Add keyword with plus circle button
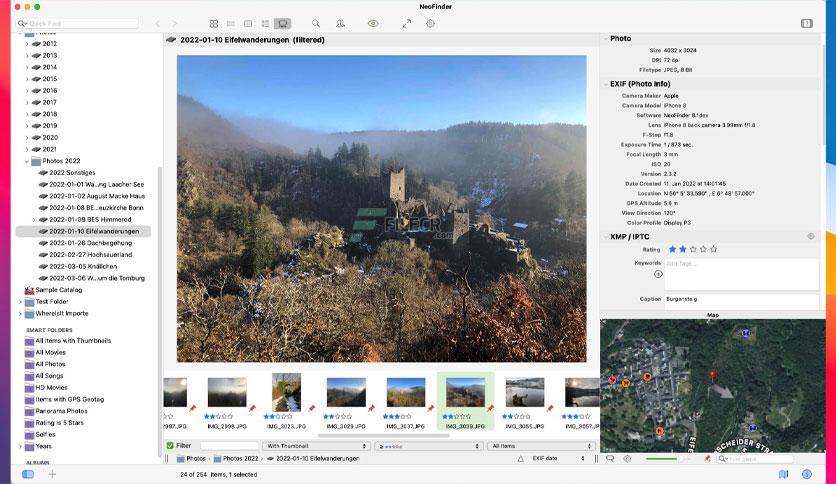 click(x=658, y=274)
